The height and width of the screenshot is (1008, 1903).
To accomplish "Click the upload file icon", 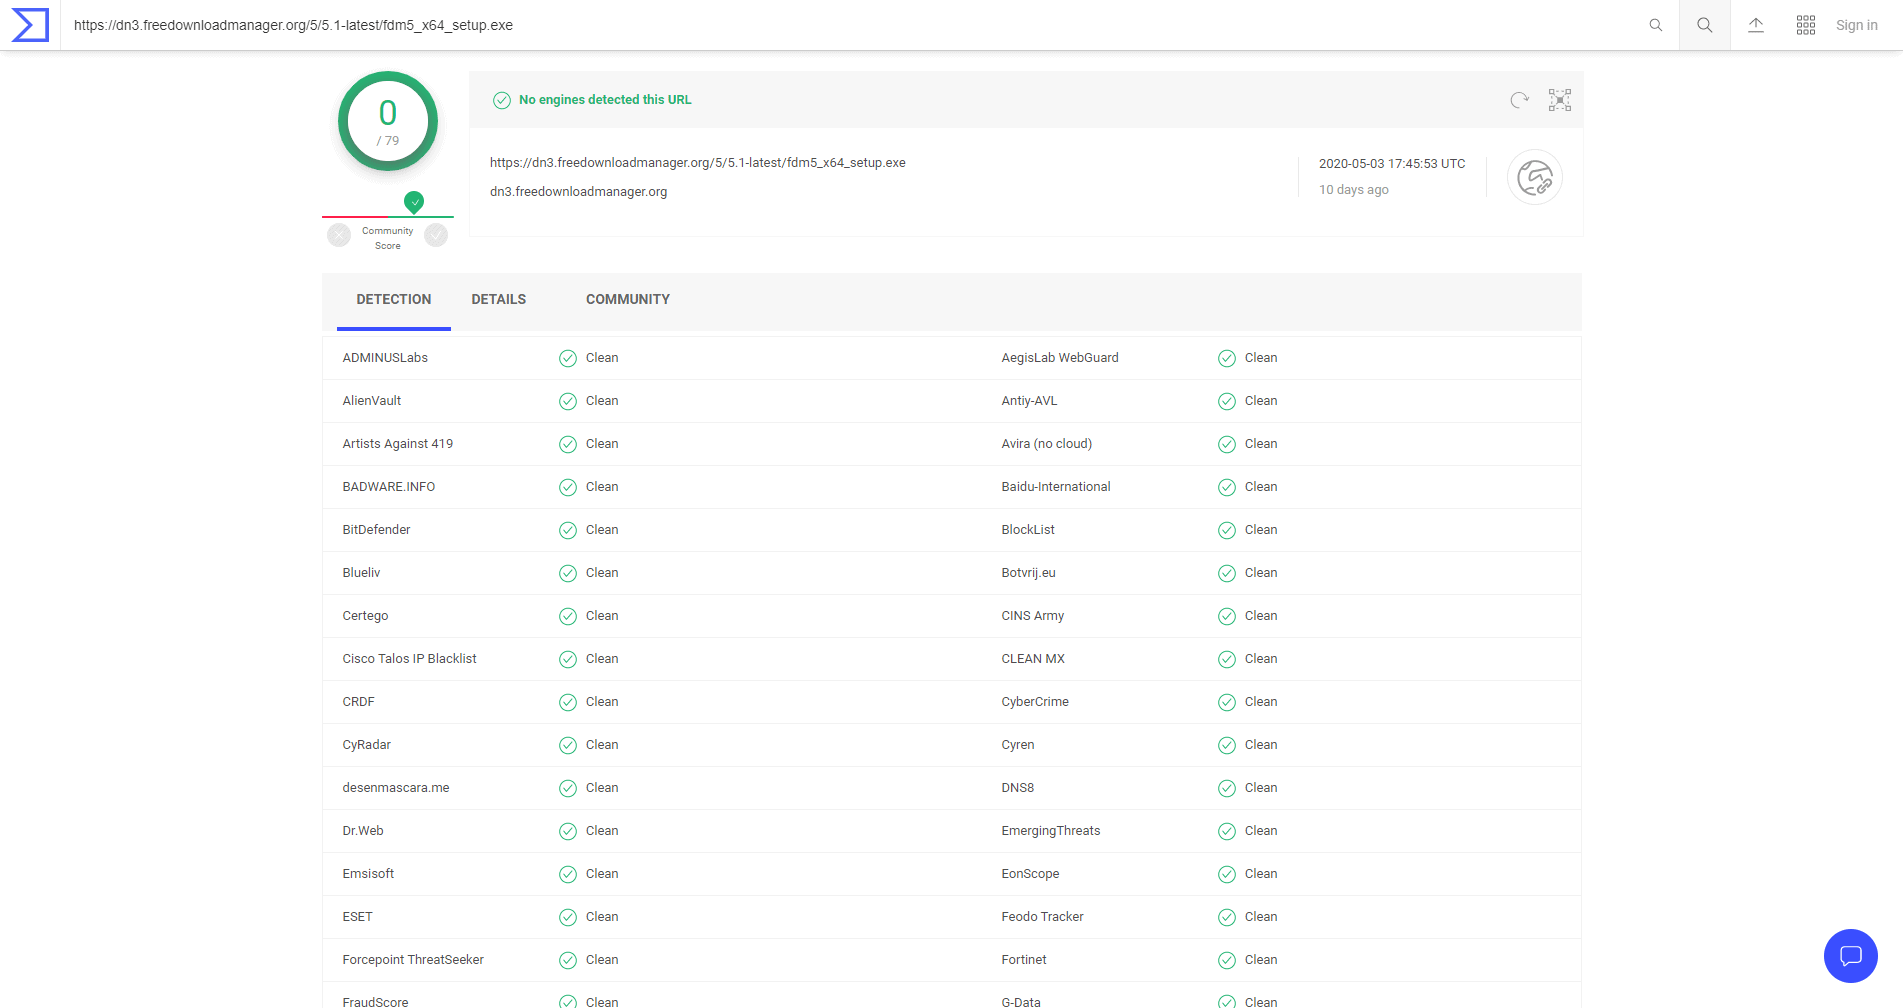I will (1755, 25).
